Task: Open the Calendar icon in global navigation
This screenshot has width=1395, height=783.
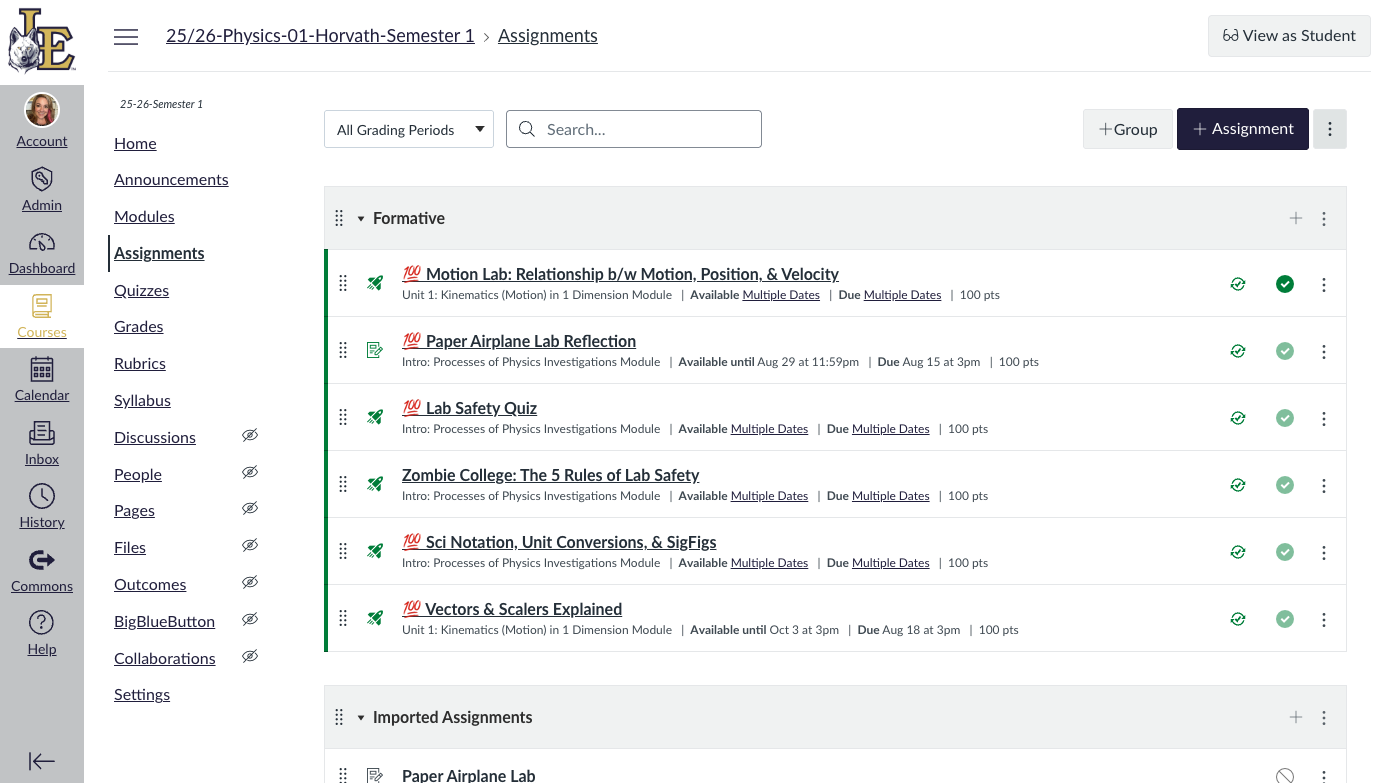Action: click(x=42, y=369)
